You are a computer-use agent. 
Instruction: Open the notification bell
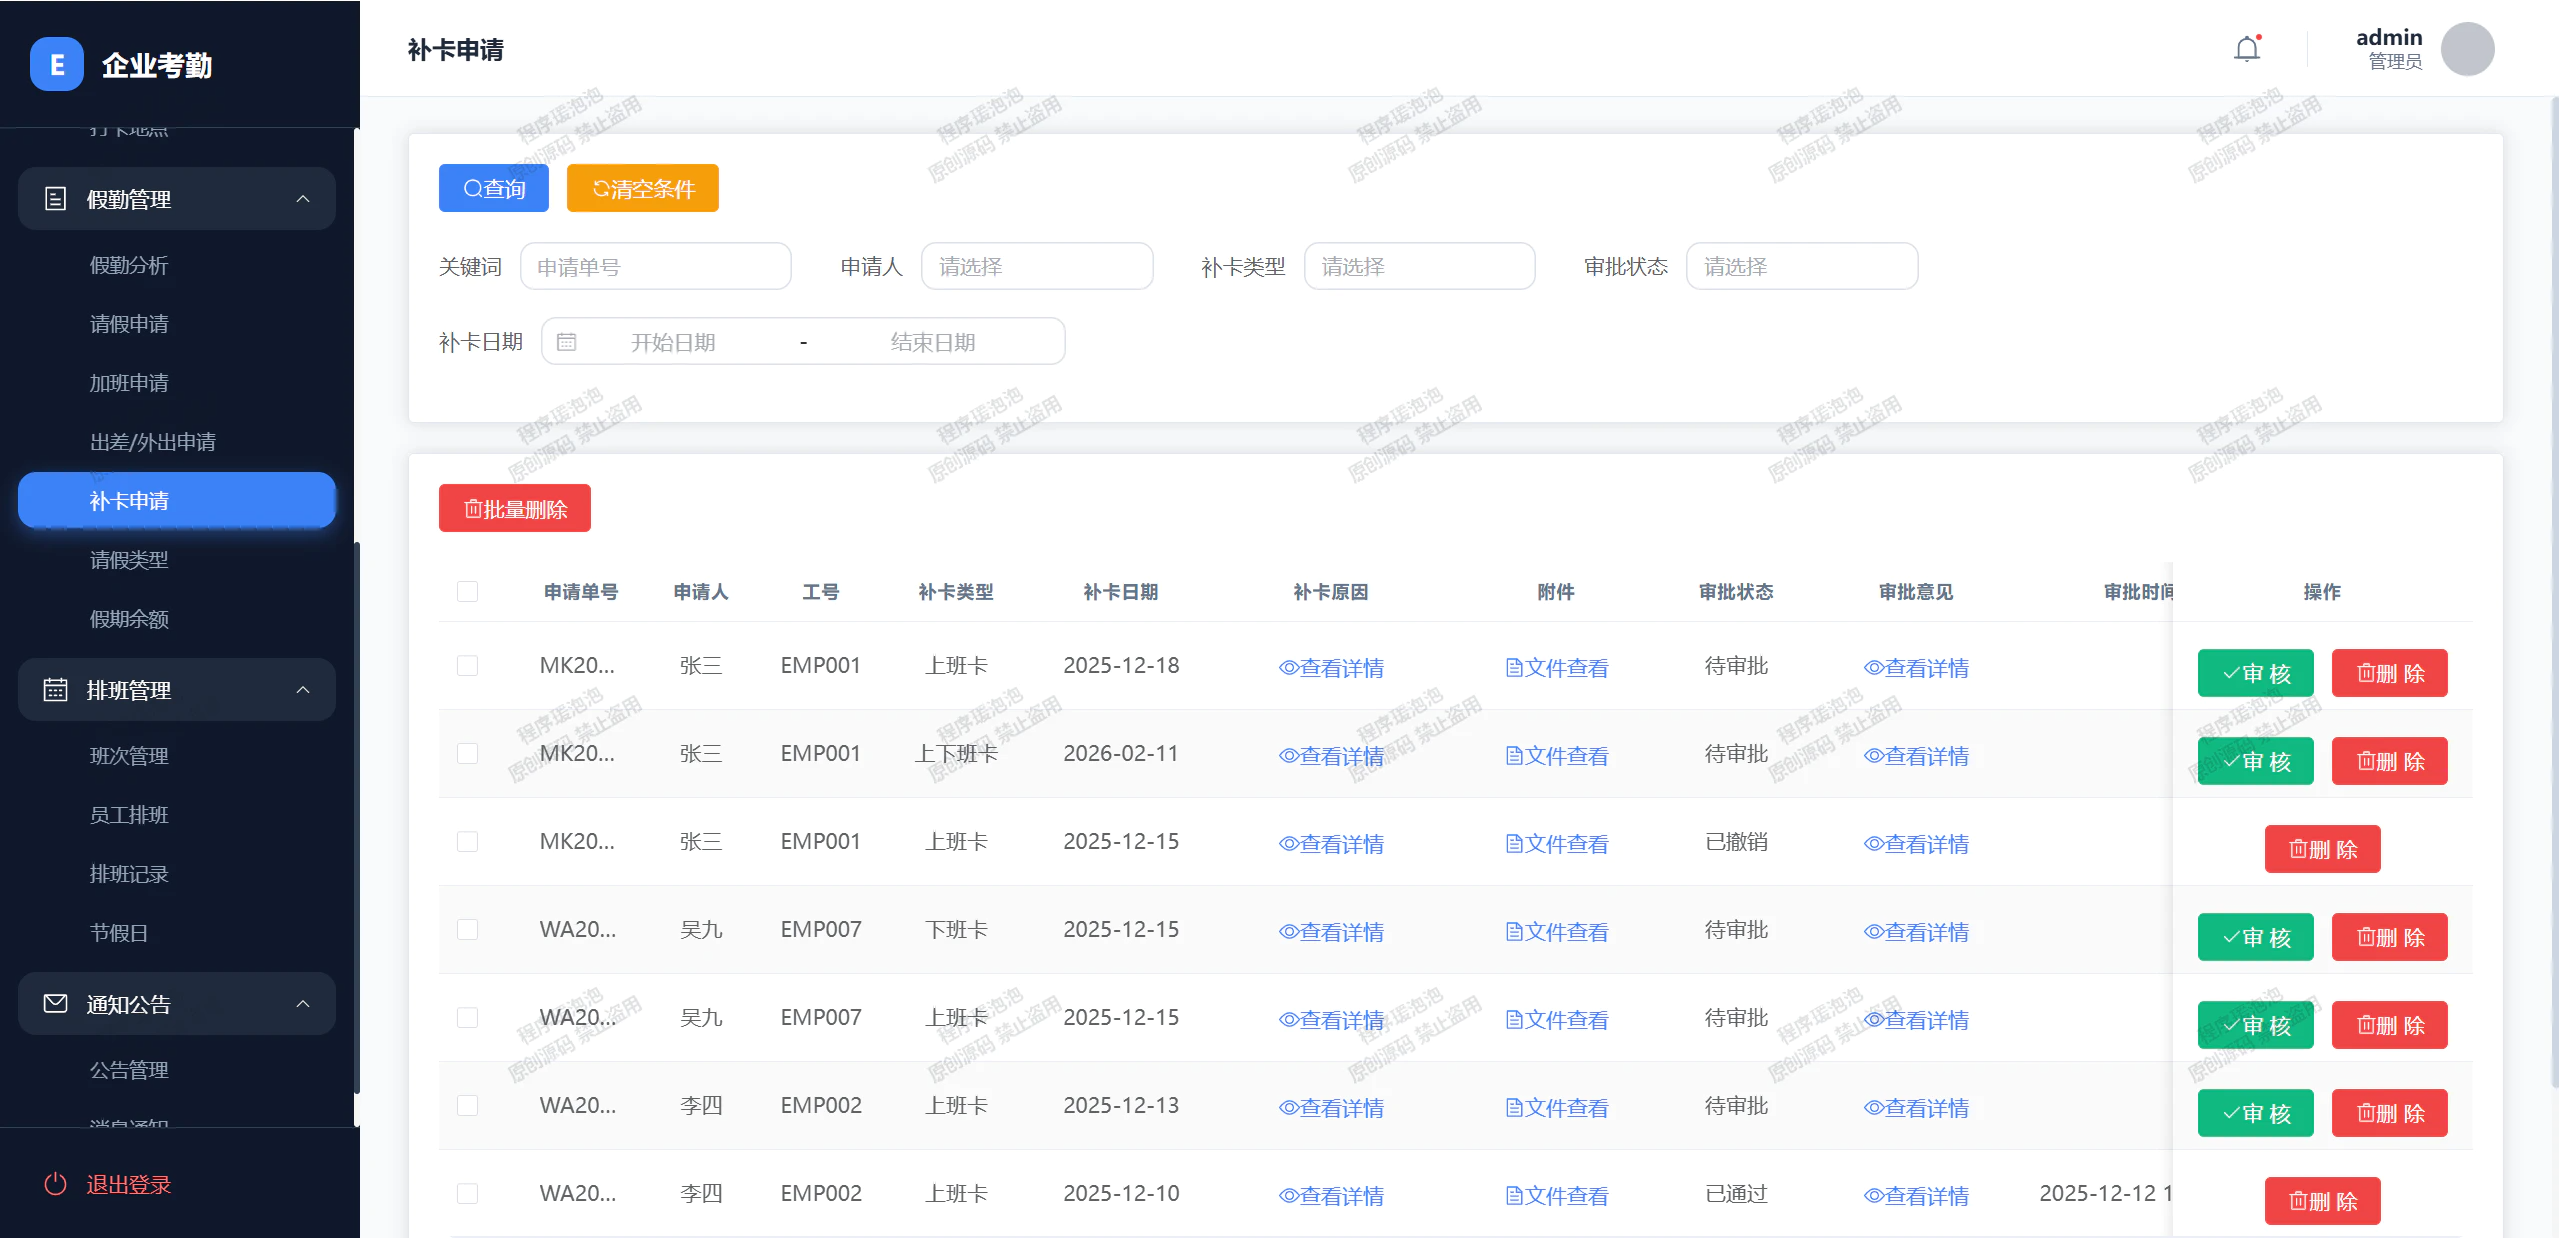tap(2247, 49)
